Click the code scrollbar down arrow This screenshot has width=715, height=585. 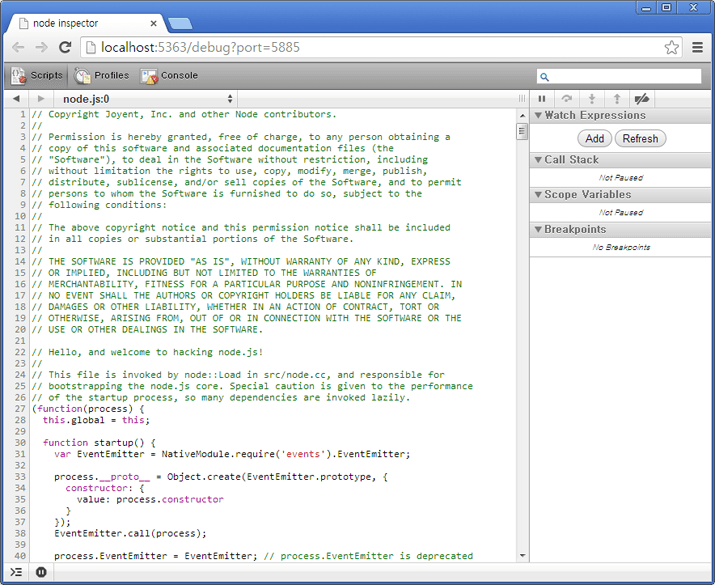[522, 556]
